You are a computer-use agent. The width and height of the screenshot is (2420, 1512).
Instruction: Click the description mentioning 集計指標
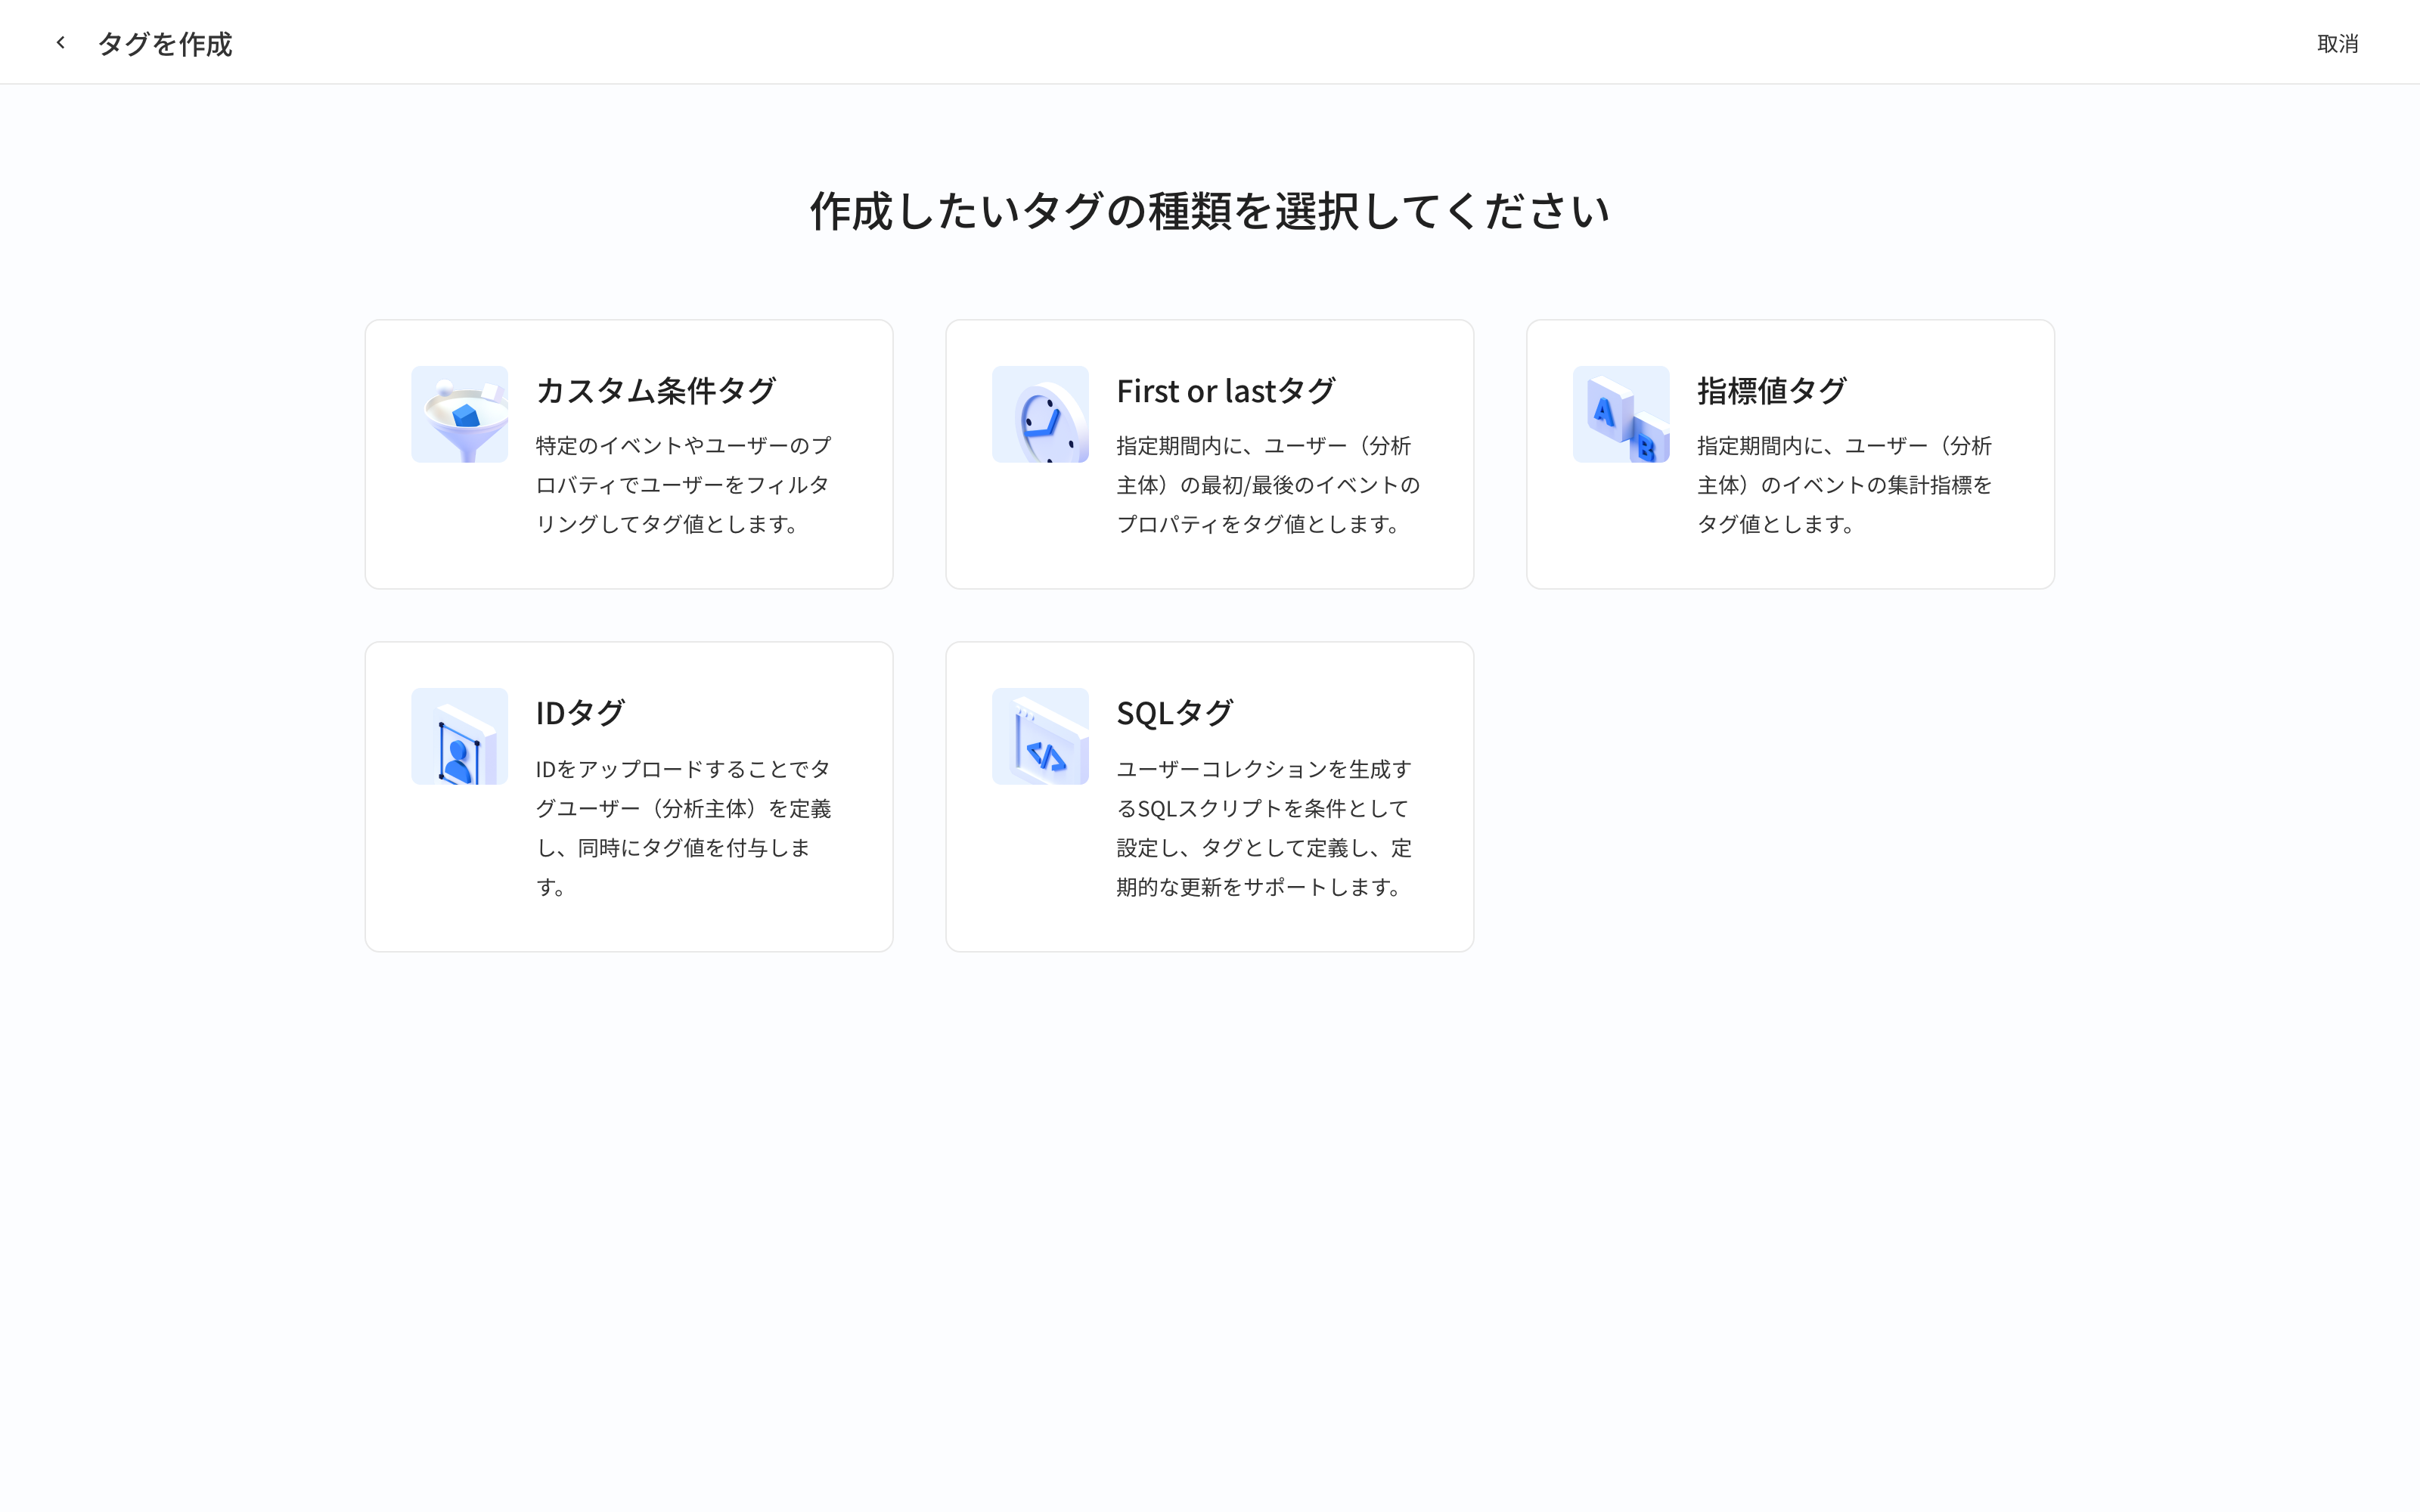[1845, 485]
